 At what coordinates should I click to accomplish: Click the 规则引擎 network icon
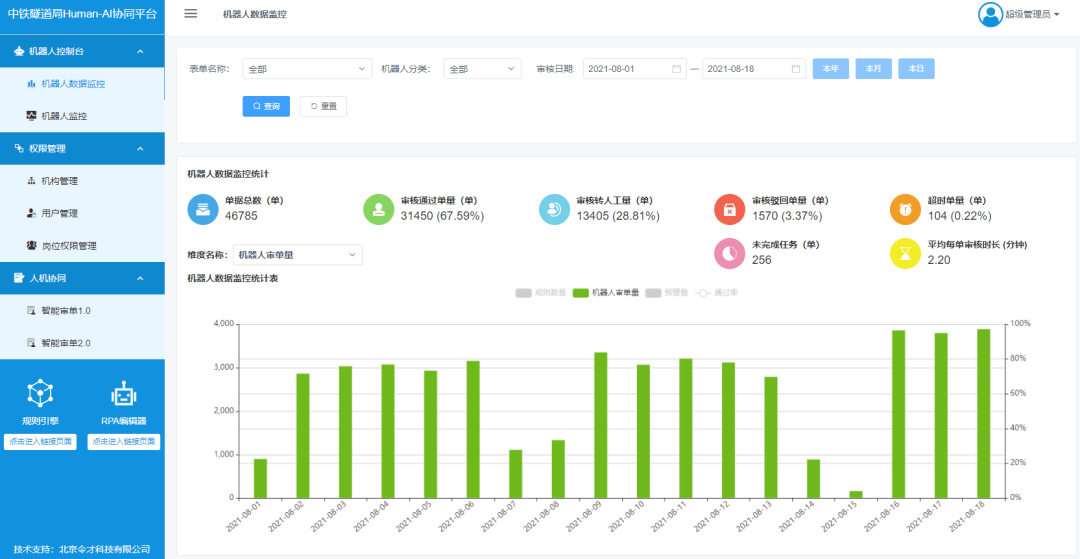pyautogui.click(x=39, y=393)
